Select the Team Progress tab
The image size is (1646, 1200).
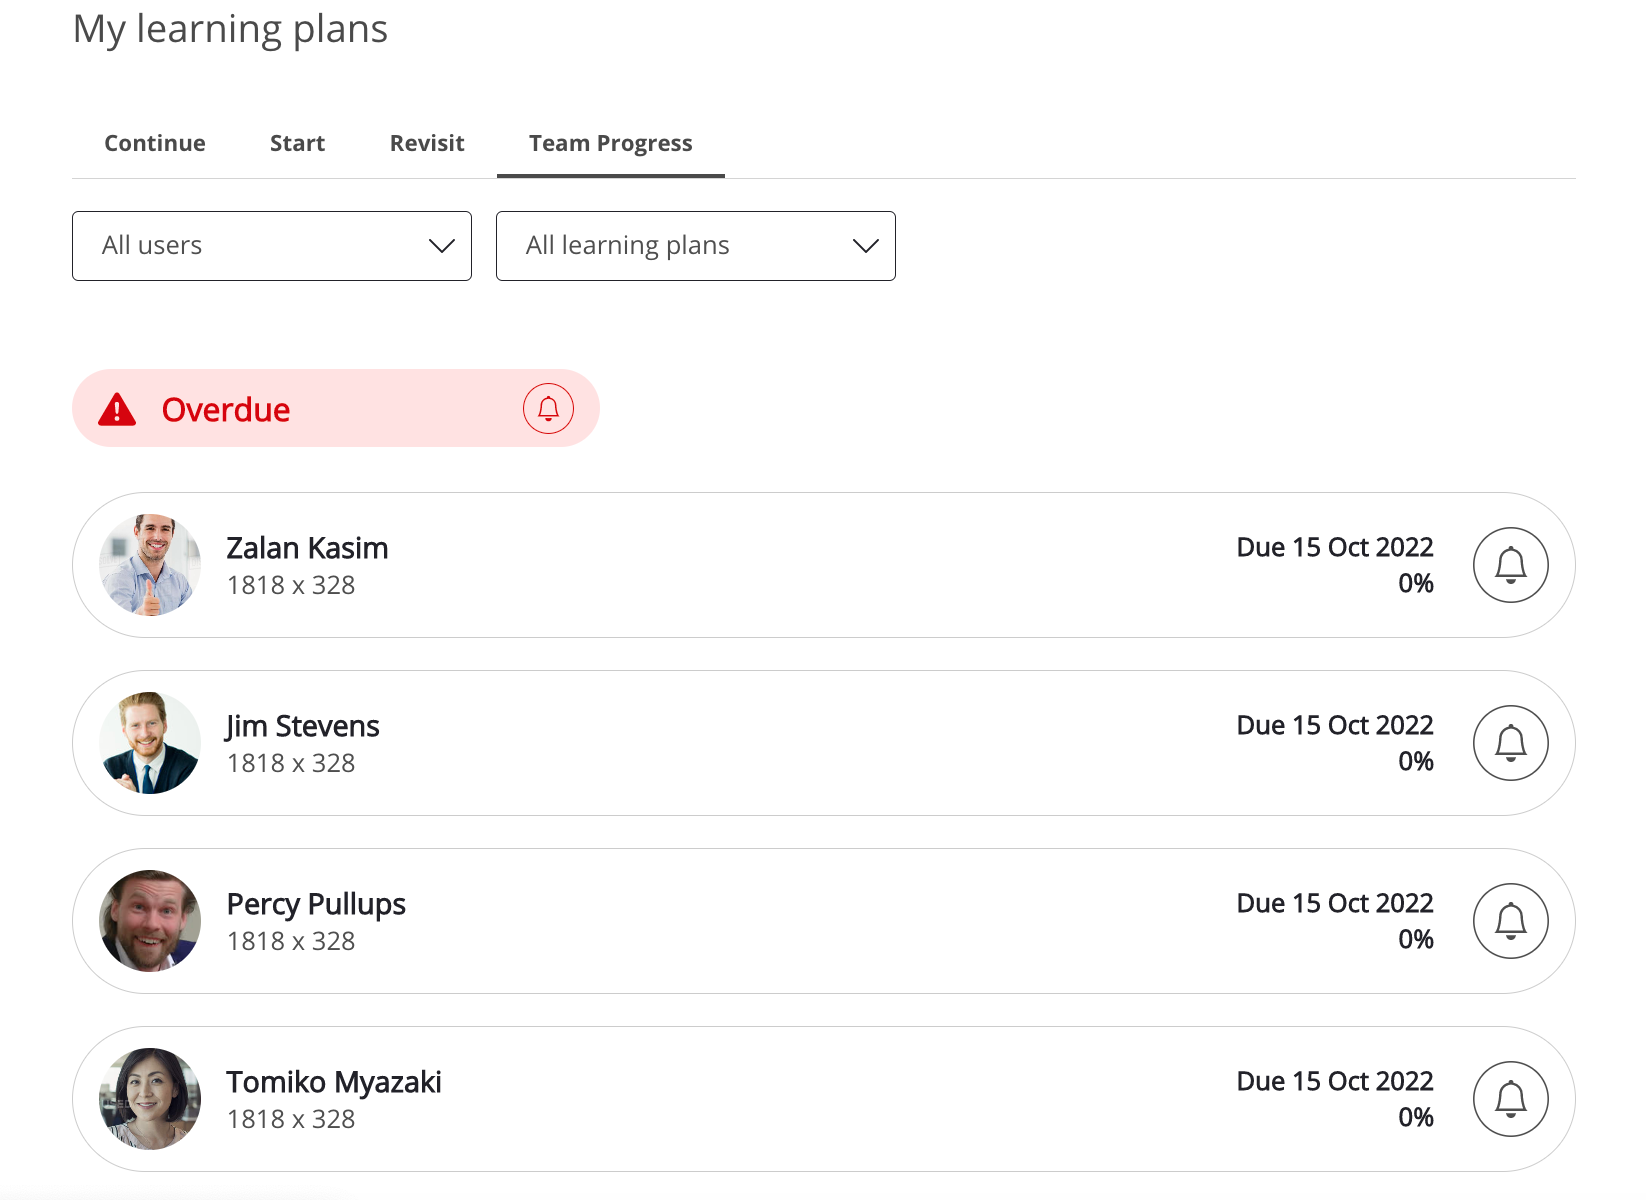pyautogui.click(x=610, y=143)
